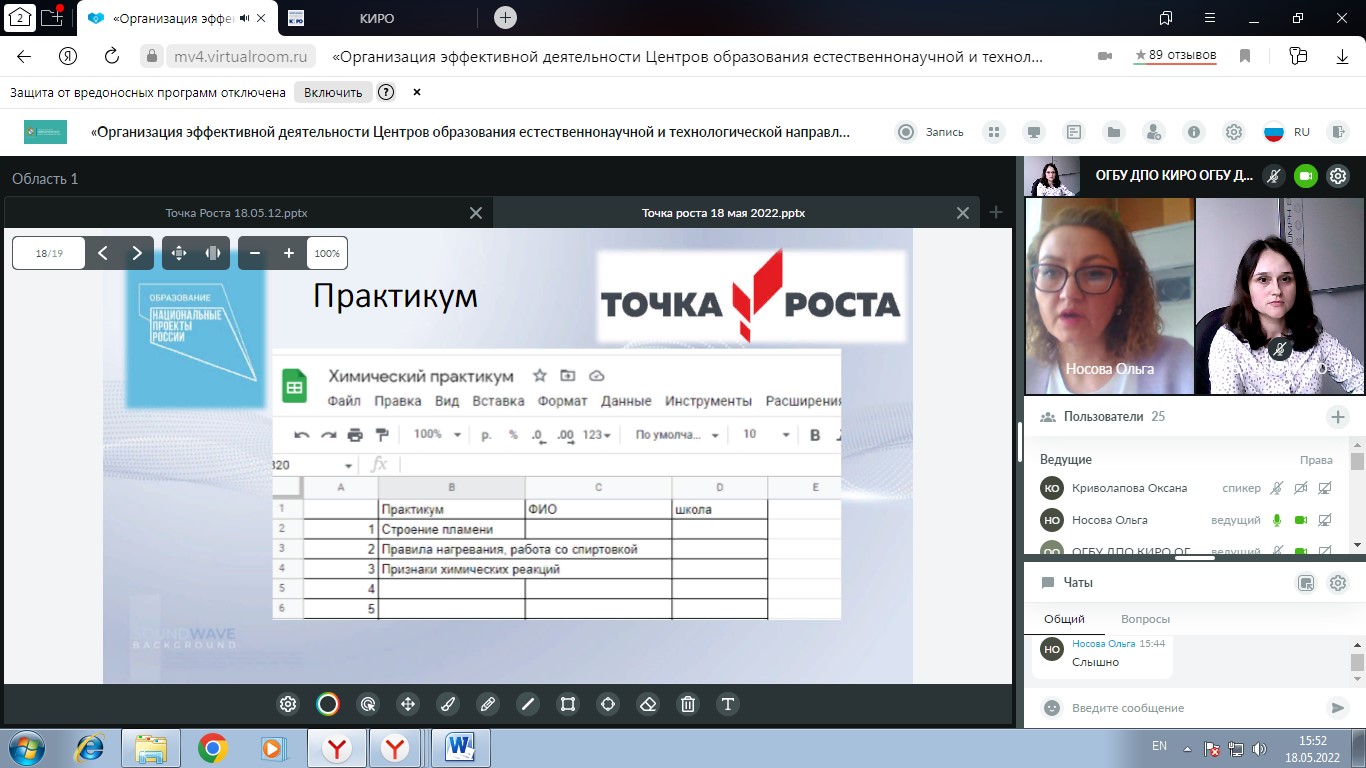Go to previous slide arrow

click(x=103, y=253)
